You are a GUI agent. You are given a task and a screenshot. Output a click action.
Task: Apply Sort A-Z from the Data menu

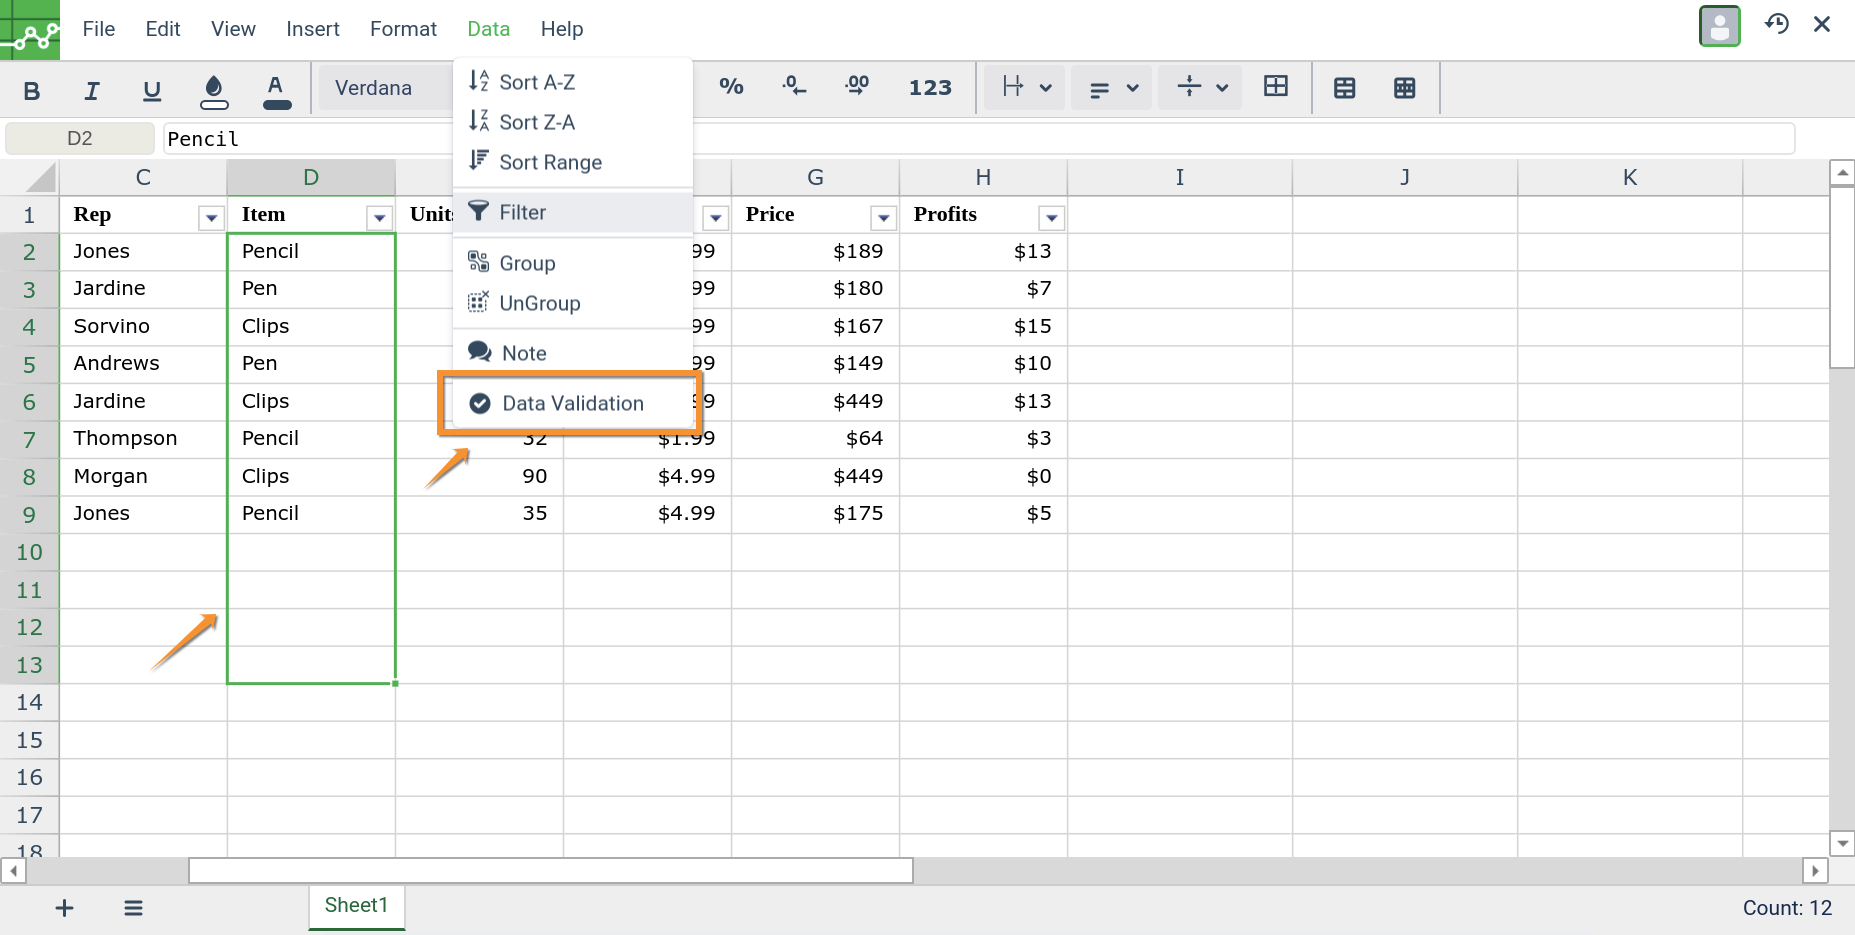[536, 81]
